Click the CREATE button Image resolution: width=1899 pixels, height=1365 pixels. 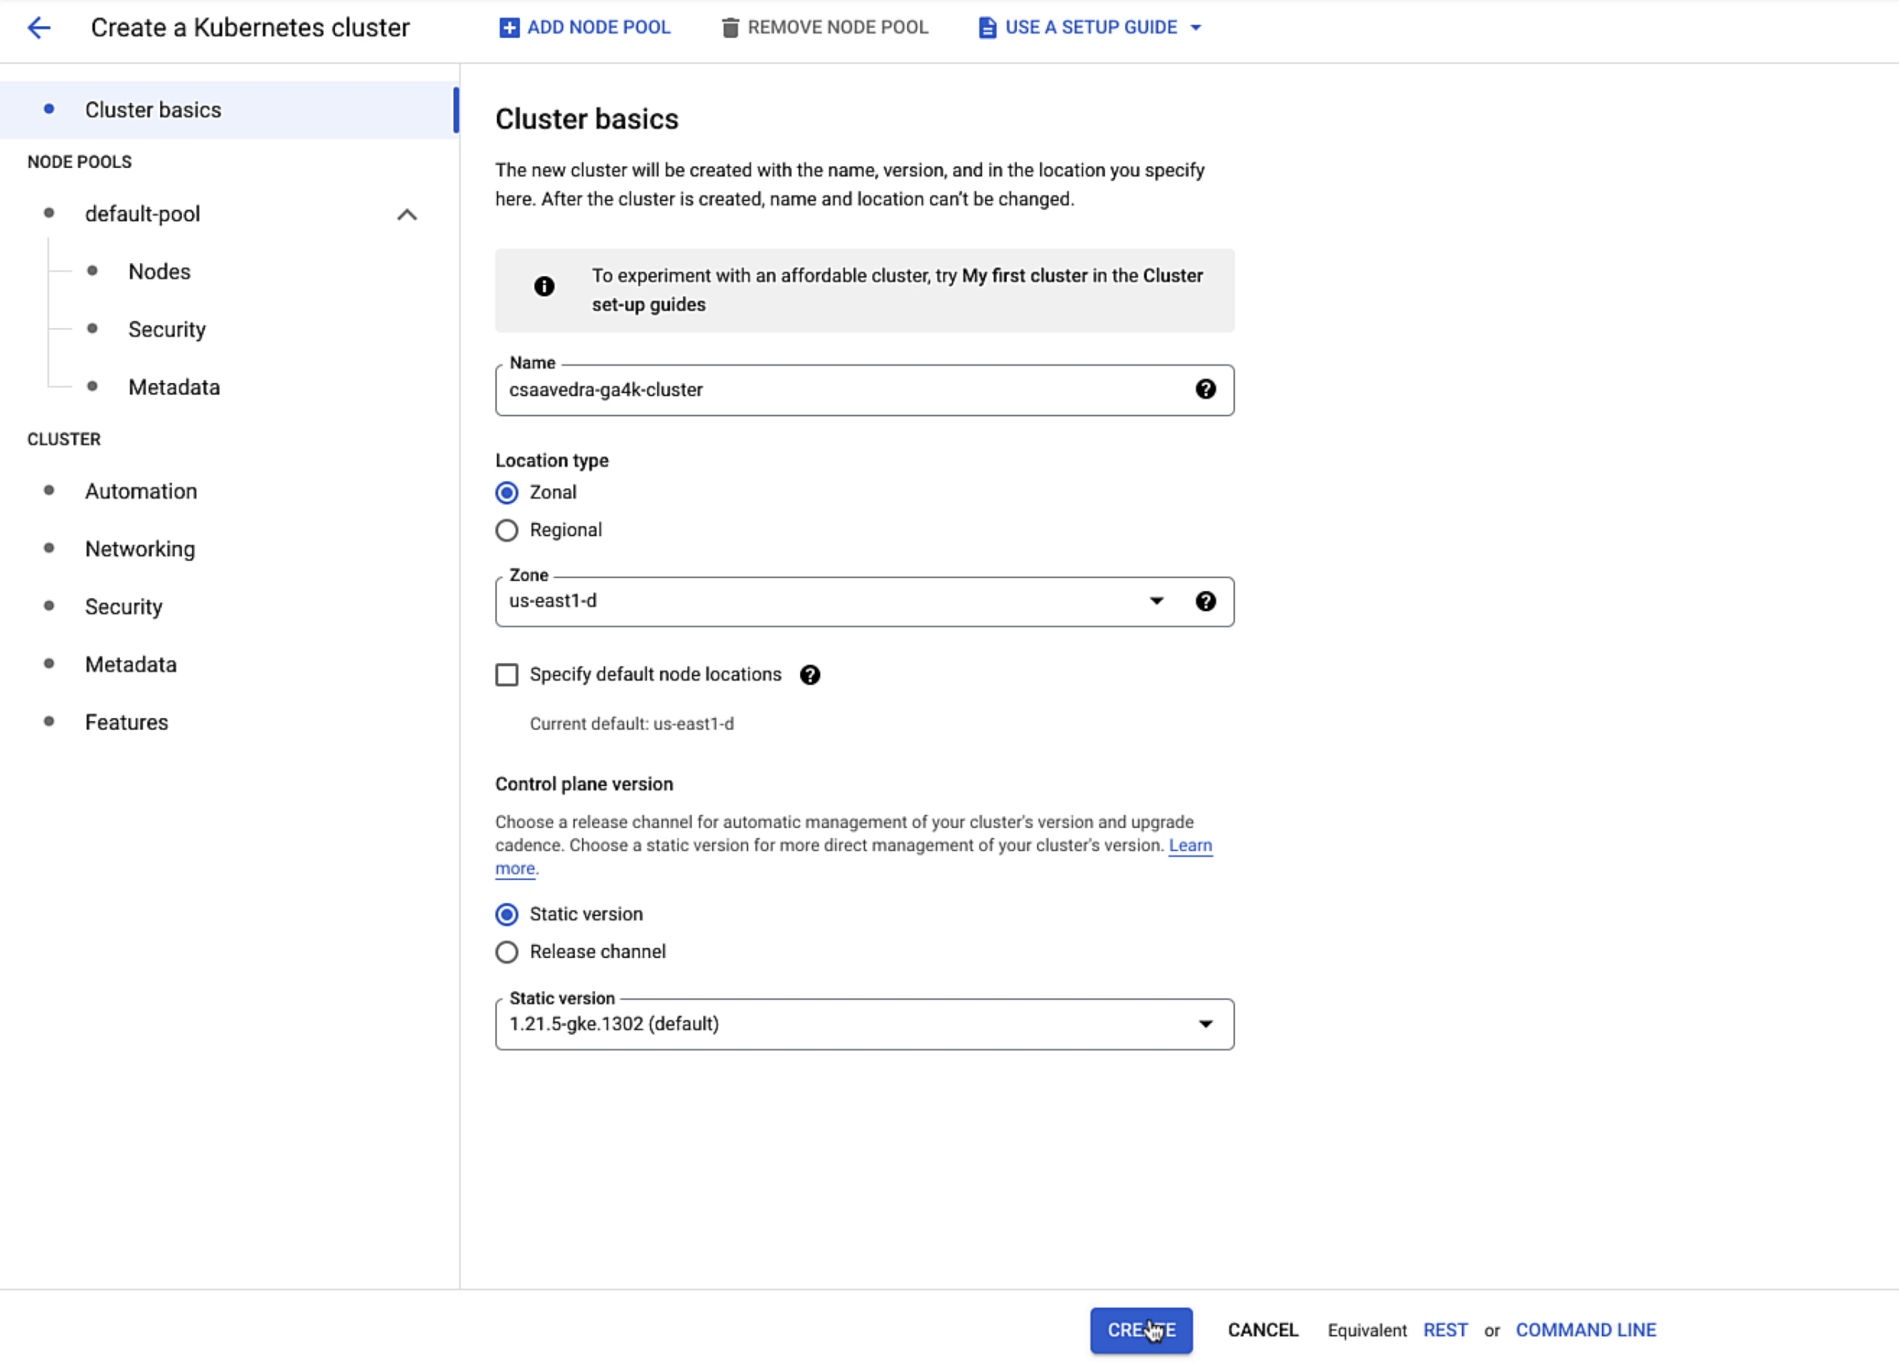point(1140,1330)
